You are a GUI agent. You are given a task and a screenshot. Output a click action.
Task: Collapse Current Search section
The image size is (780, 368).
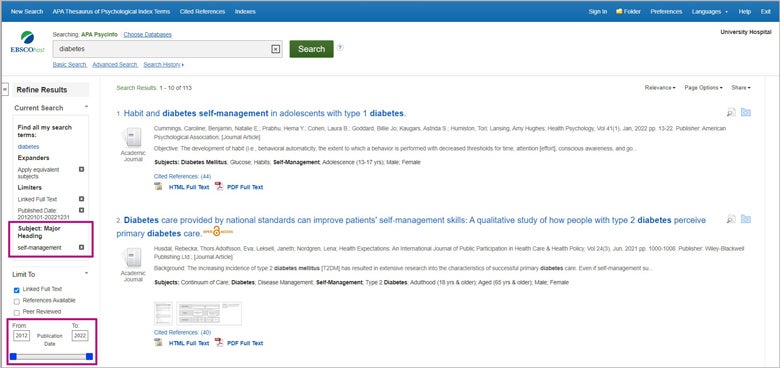[x=87, y=107]
